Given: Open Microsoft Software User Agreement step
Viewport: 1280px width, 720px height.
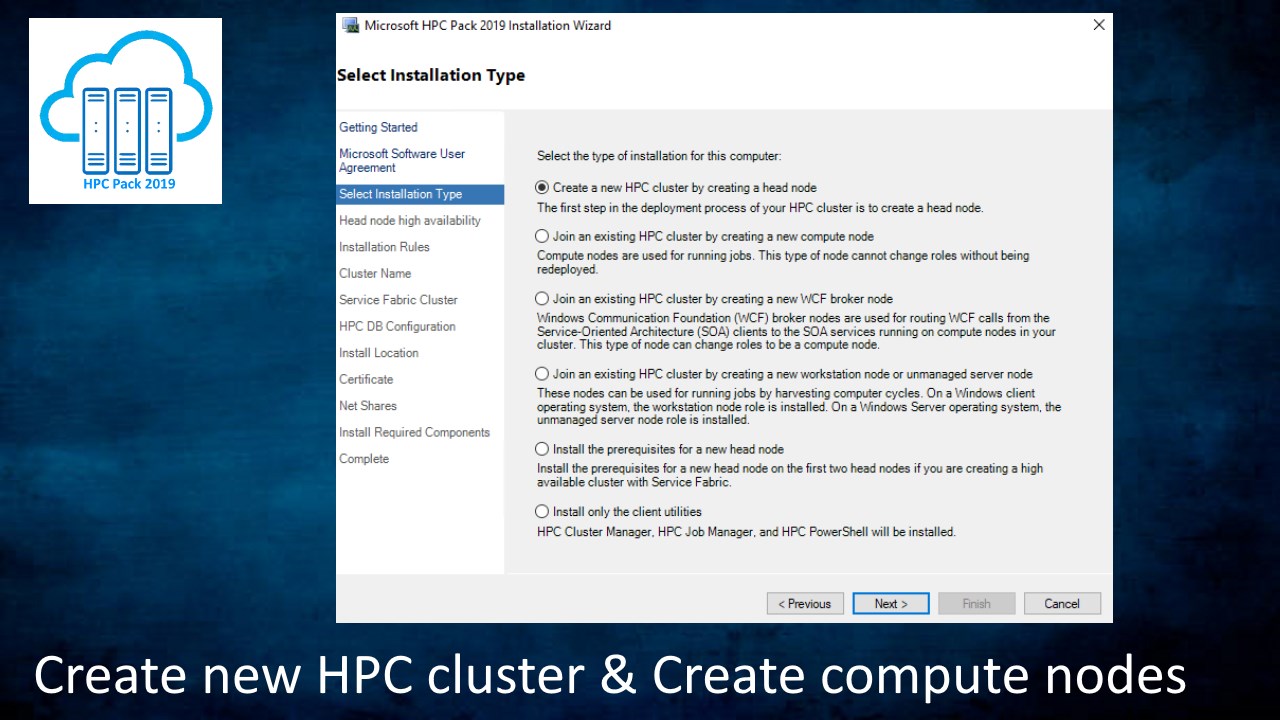Looking at the screenshot, I should [402, 161].
